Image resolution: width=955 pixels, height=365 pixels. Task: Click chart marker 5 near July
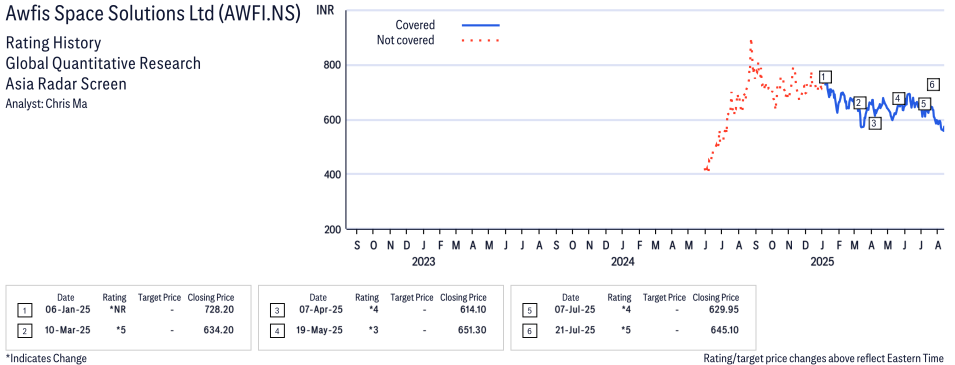point(924,104)
